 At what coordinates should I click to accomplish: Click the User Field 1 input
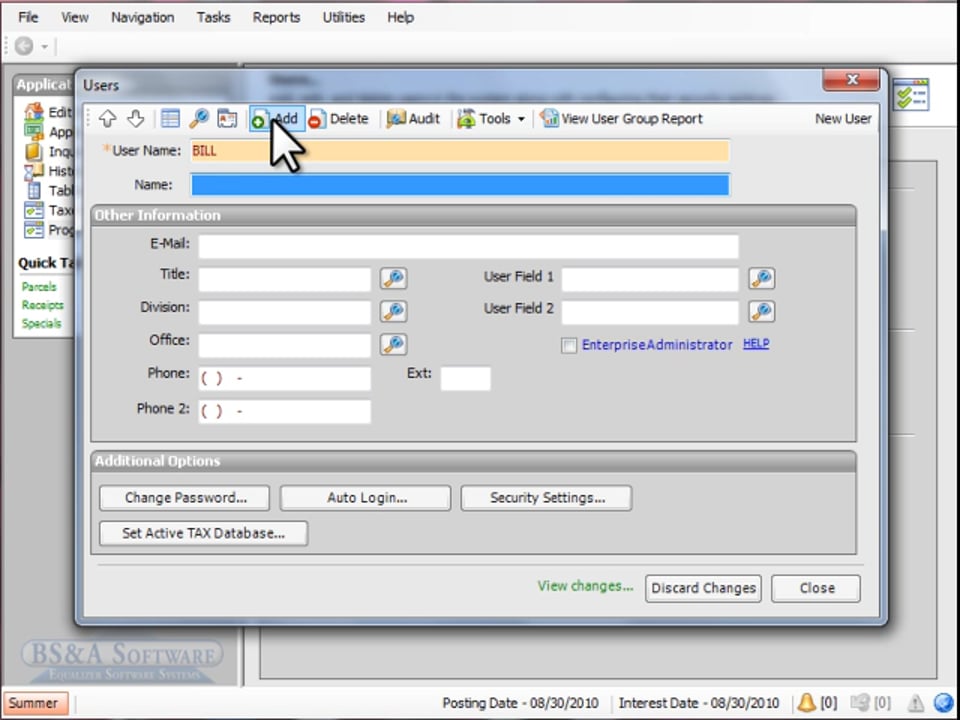(x=650, y=279)
